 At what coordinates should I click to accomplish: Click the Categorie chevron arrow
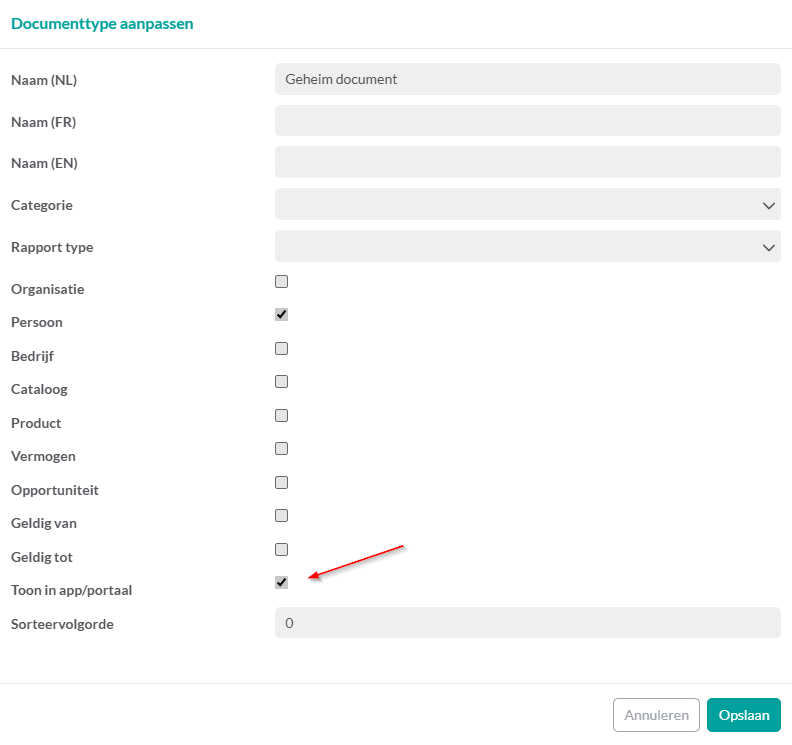(x=768, y=205)
